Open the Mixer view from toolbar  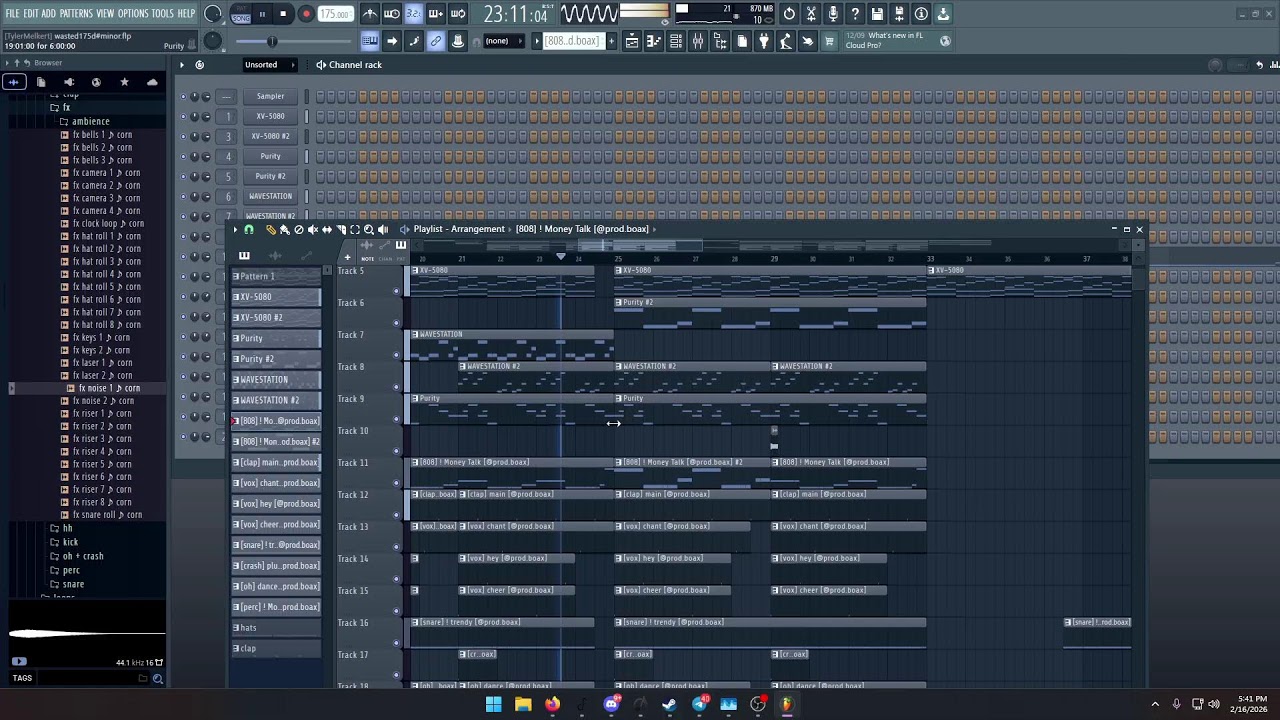pos(698,41)
